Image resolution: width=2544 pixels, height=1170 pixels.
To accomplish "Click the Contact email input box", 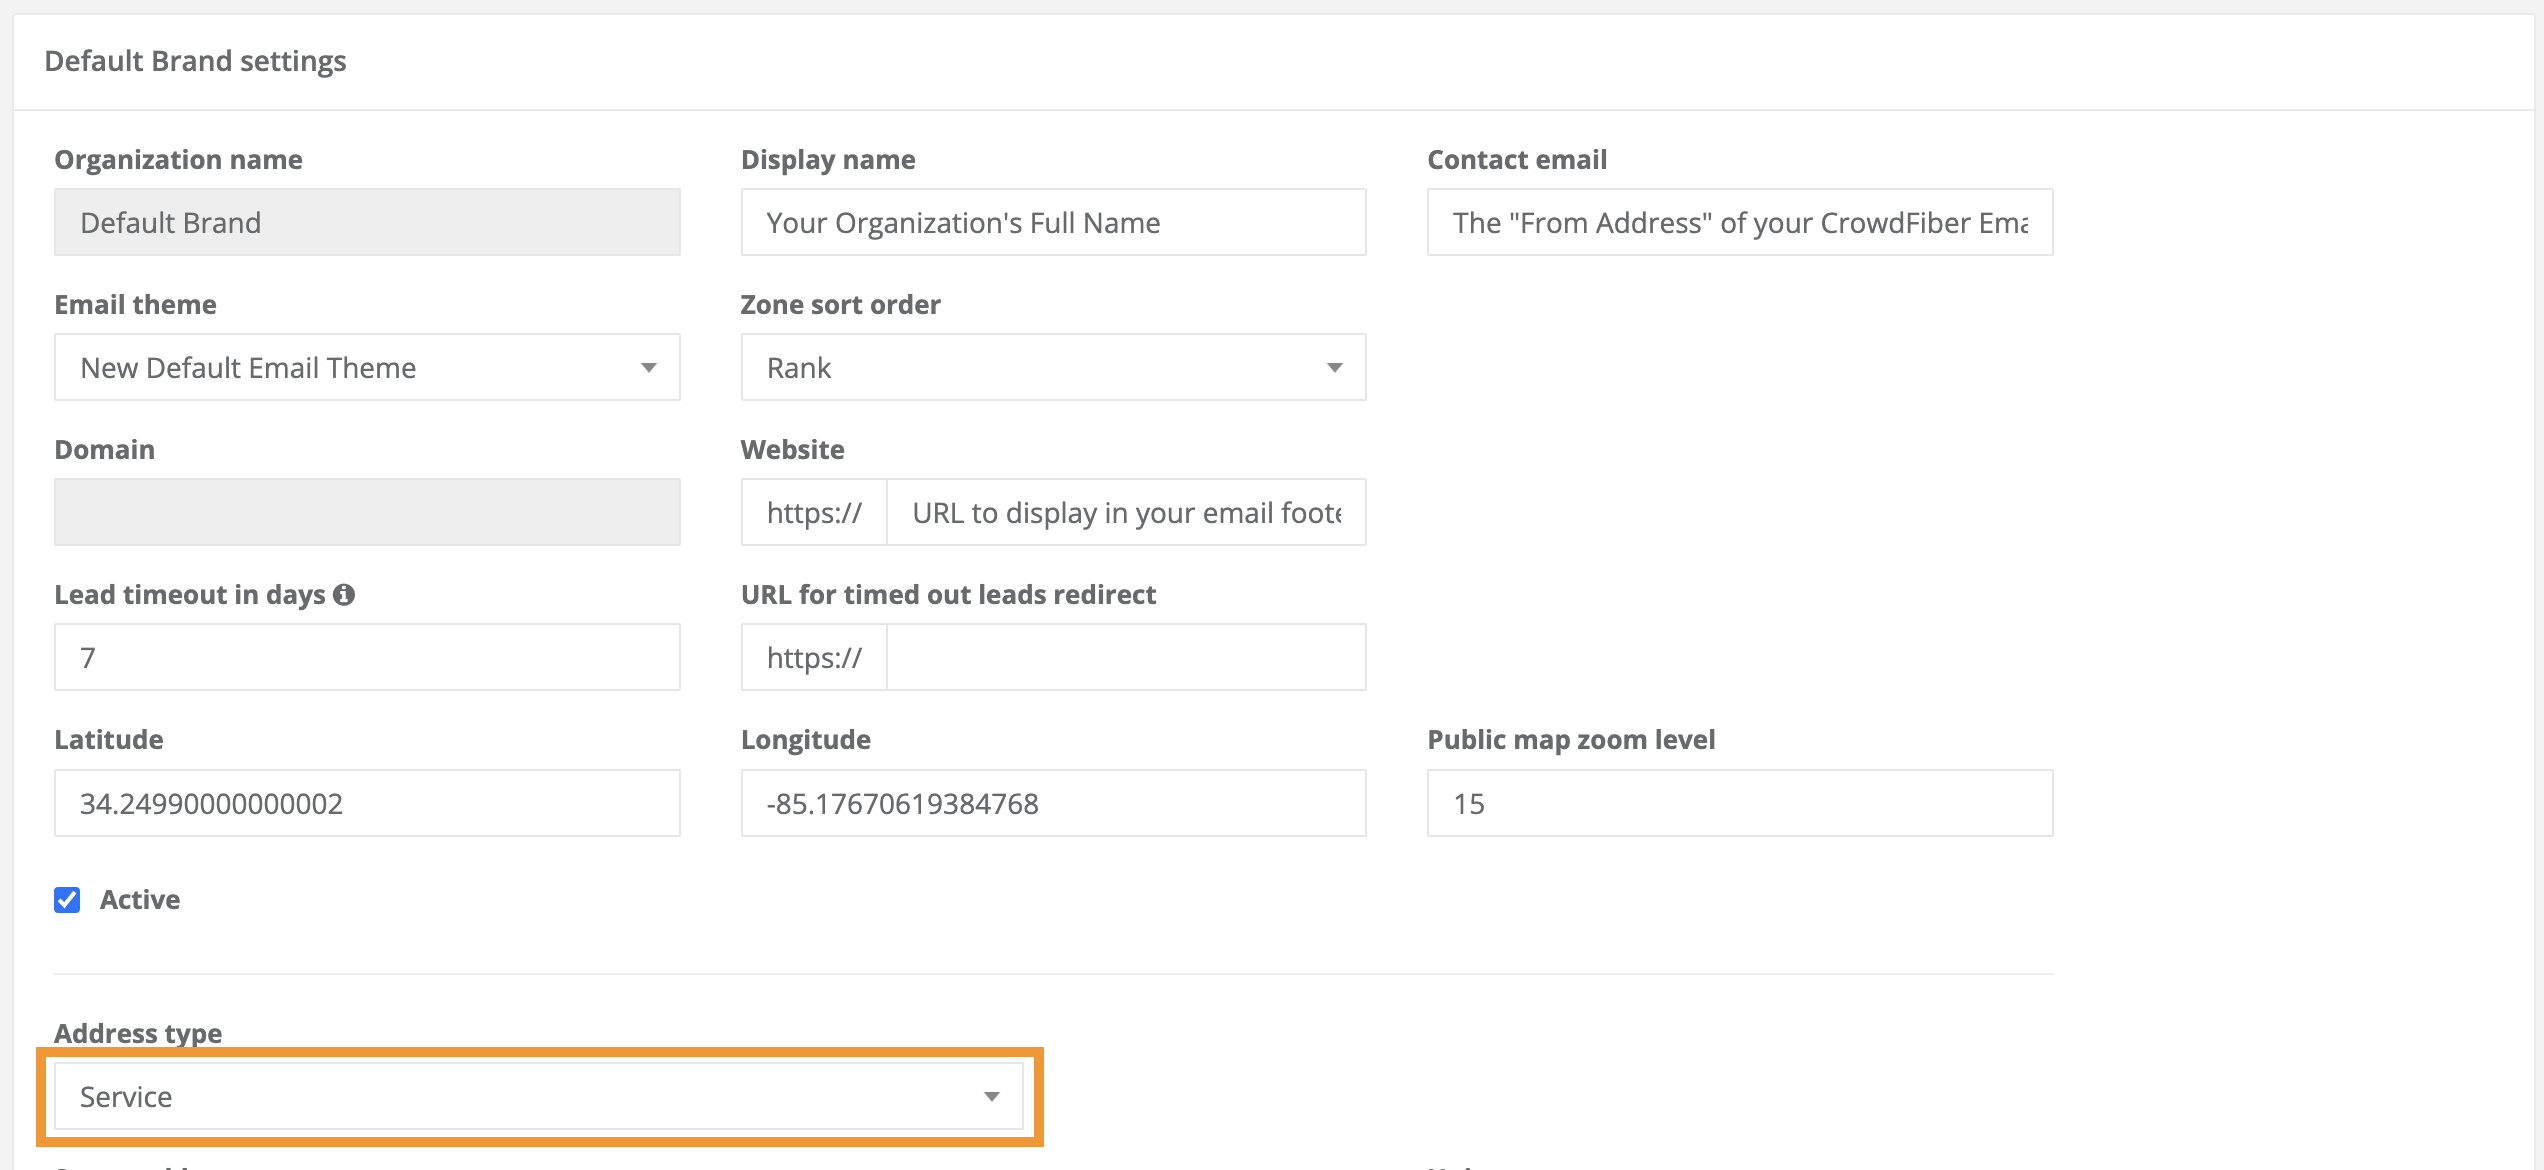I will (x=1738, y=222).
